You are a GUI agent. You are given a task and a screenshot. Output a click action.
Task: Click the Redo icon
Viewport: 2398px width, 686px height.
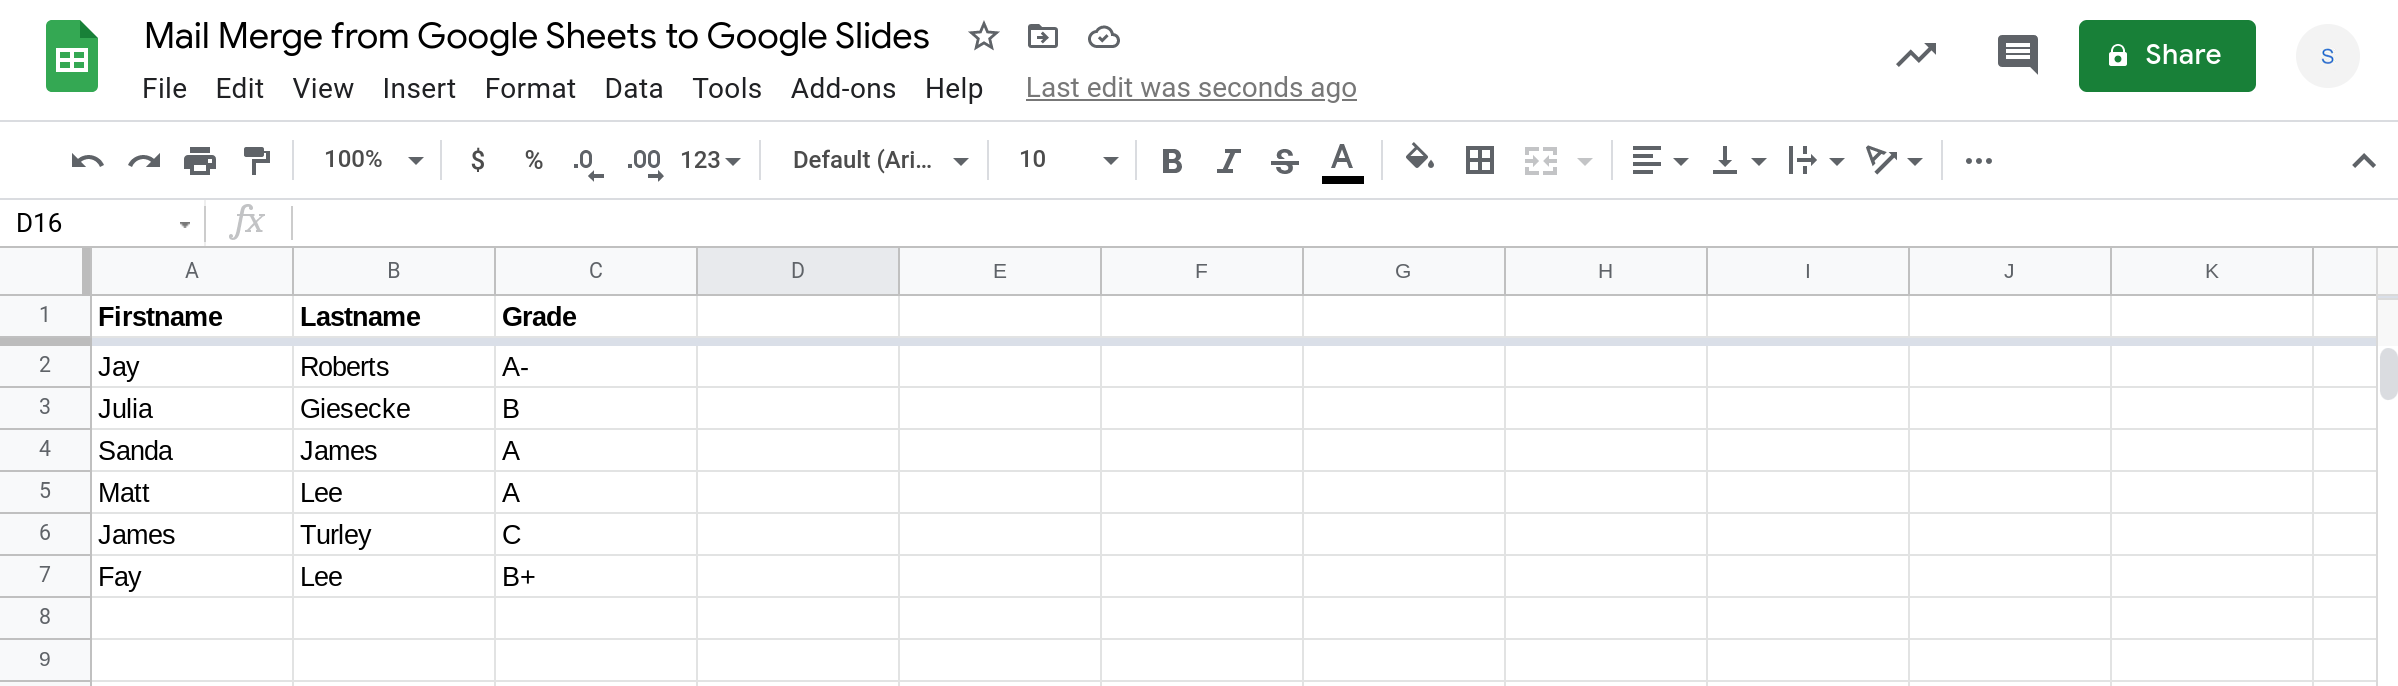coord(144,161)
